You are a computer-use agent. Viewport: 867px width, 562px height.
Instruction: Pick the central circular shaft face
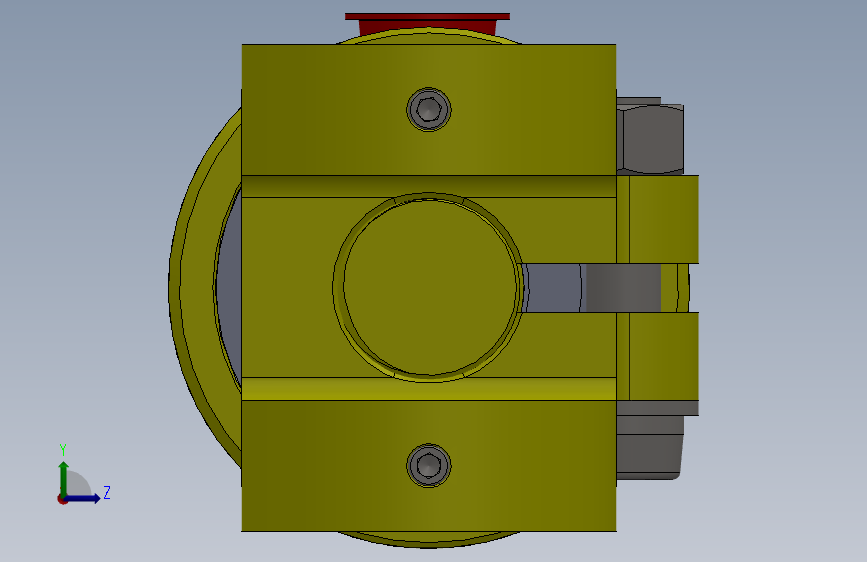point(429,288)
